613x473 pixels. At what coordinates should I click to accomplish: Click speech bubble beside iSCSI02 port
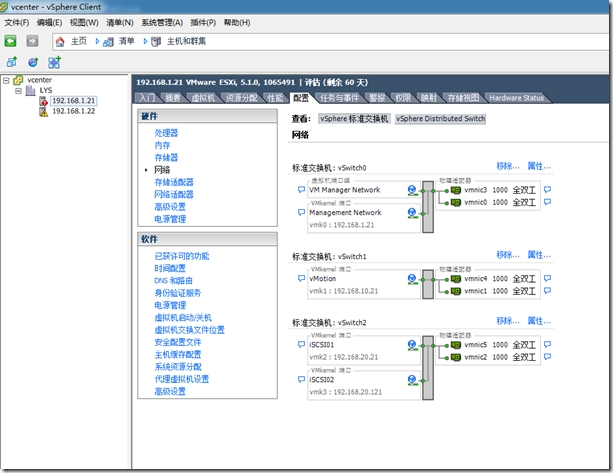click(x=301, y=379)
